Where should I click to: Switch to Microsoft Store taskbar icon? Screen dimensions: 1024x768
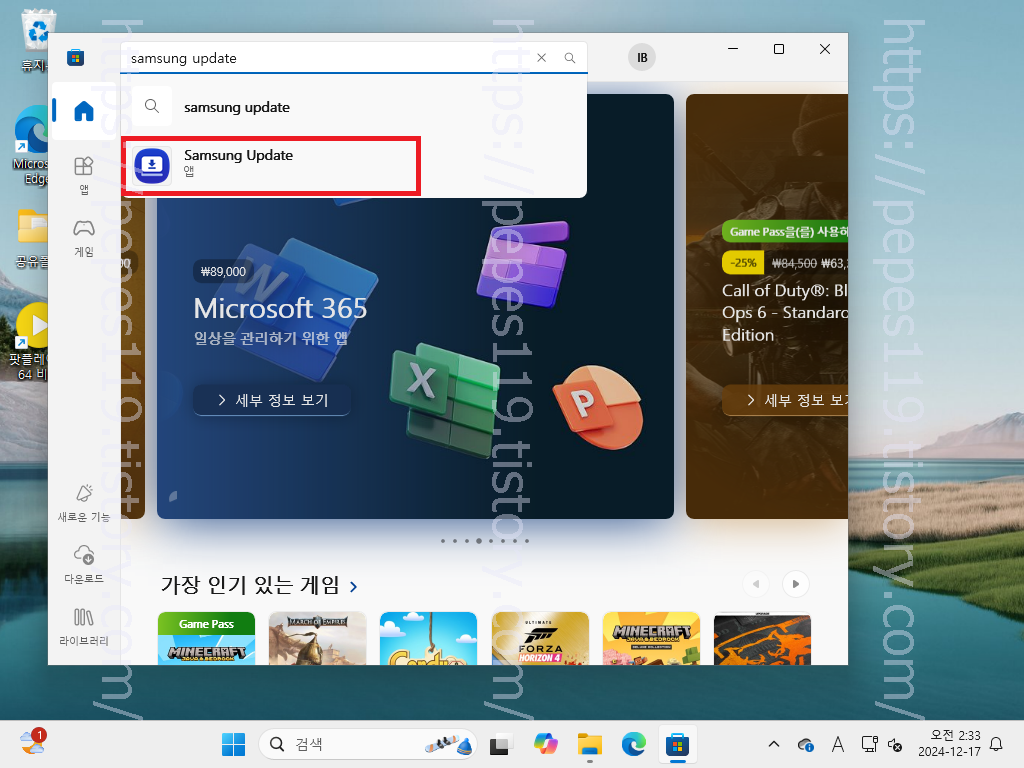(677, 744)
